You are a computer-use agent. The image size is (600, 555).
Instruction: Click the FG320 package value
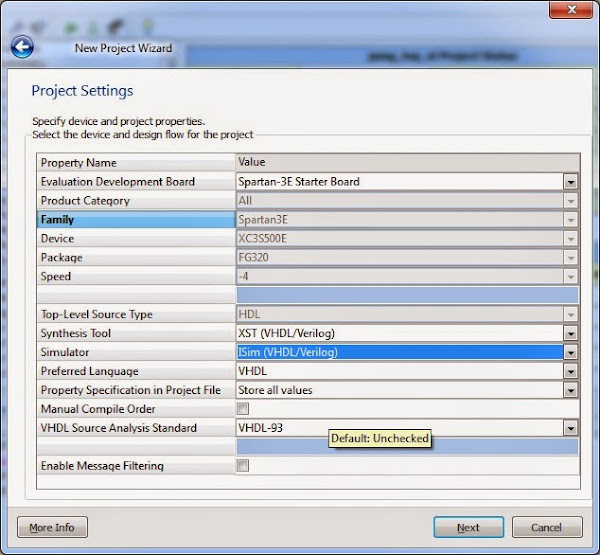tap(399, 258)
